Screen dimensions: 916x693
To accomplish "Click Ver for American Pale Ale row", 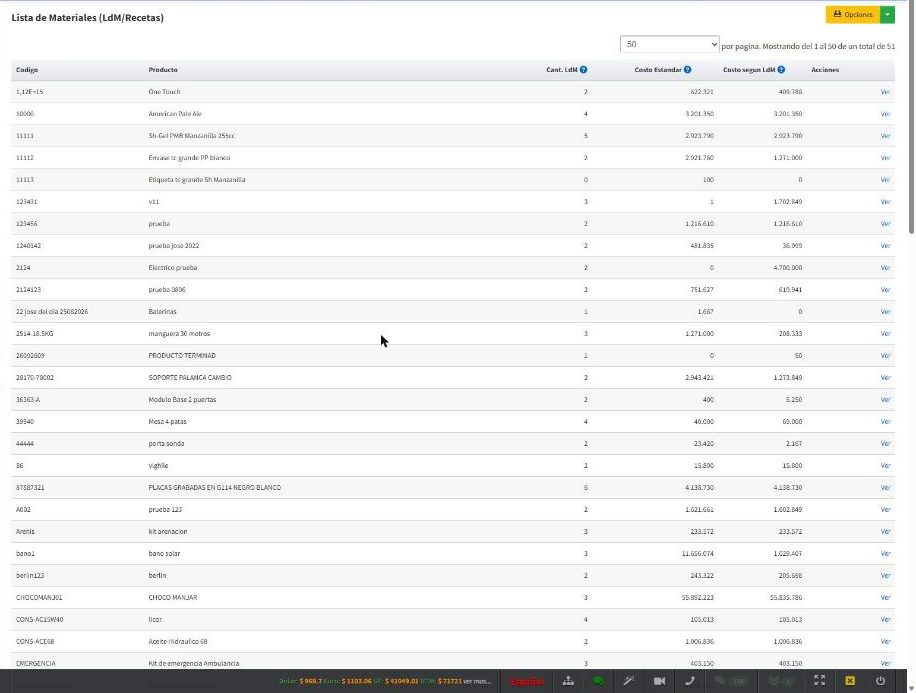I will coord(885,114).
